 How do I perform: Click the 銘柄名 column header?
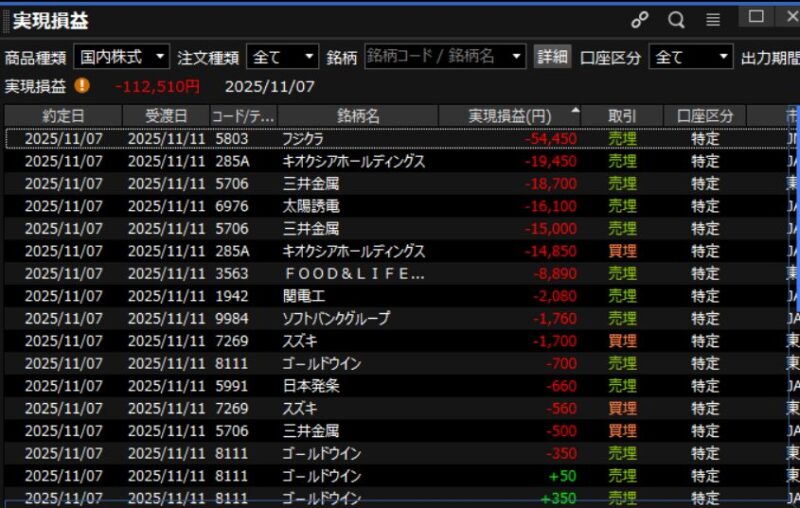358,116
